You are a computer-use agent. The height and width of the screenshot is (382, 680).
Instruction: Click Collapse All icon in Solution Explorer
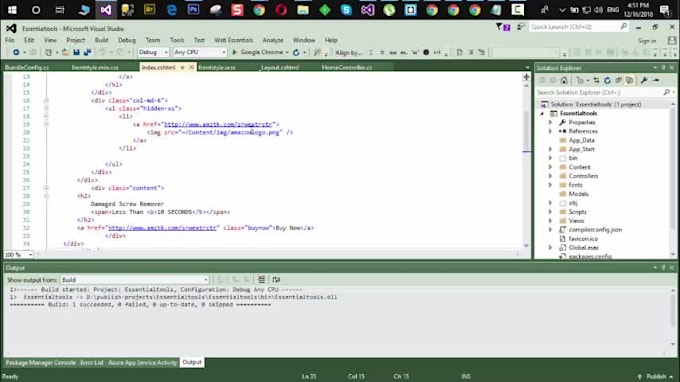(x=618, y=80)
